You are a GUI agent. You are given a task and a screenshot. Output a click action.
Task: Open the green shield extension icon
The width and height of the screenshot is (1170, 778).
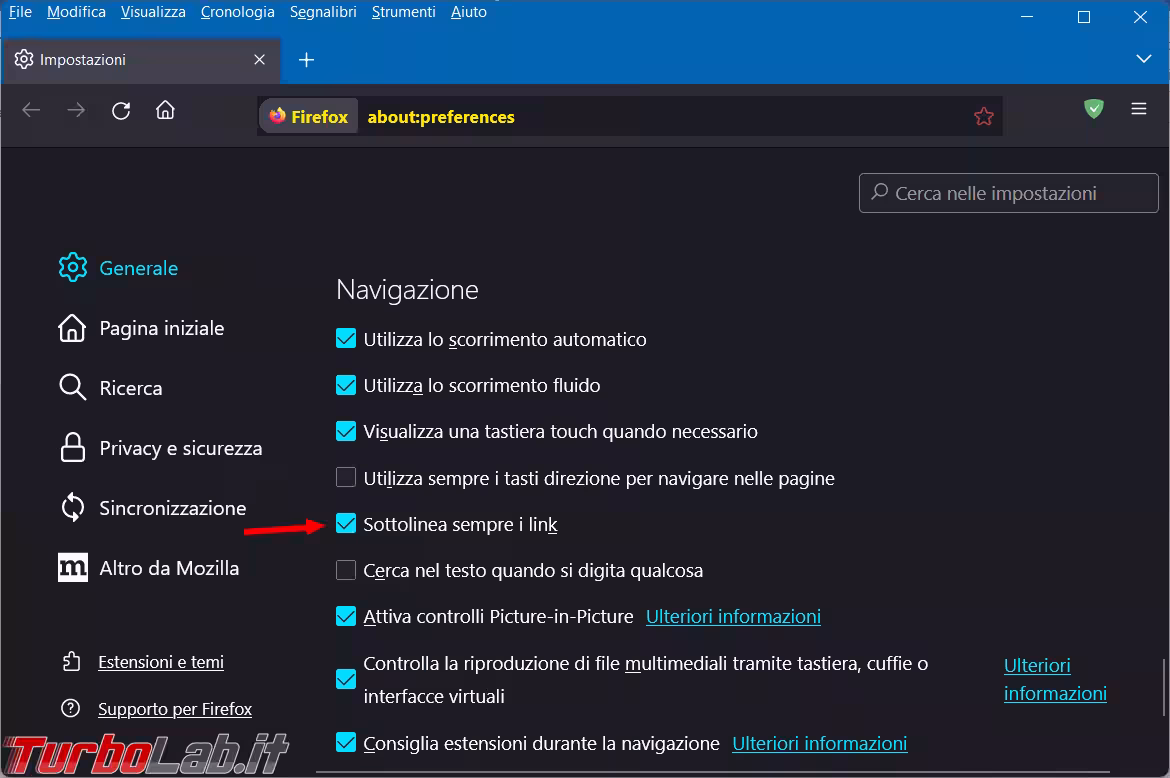coord(1094,109)
